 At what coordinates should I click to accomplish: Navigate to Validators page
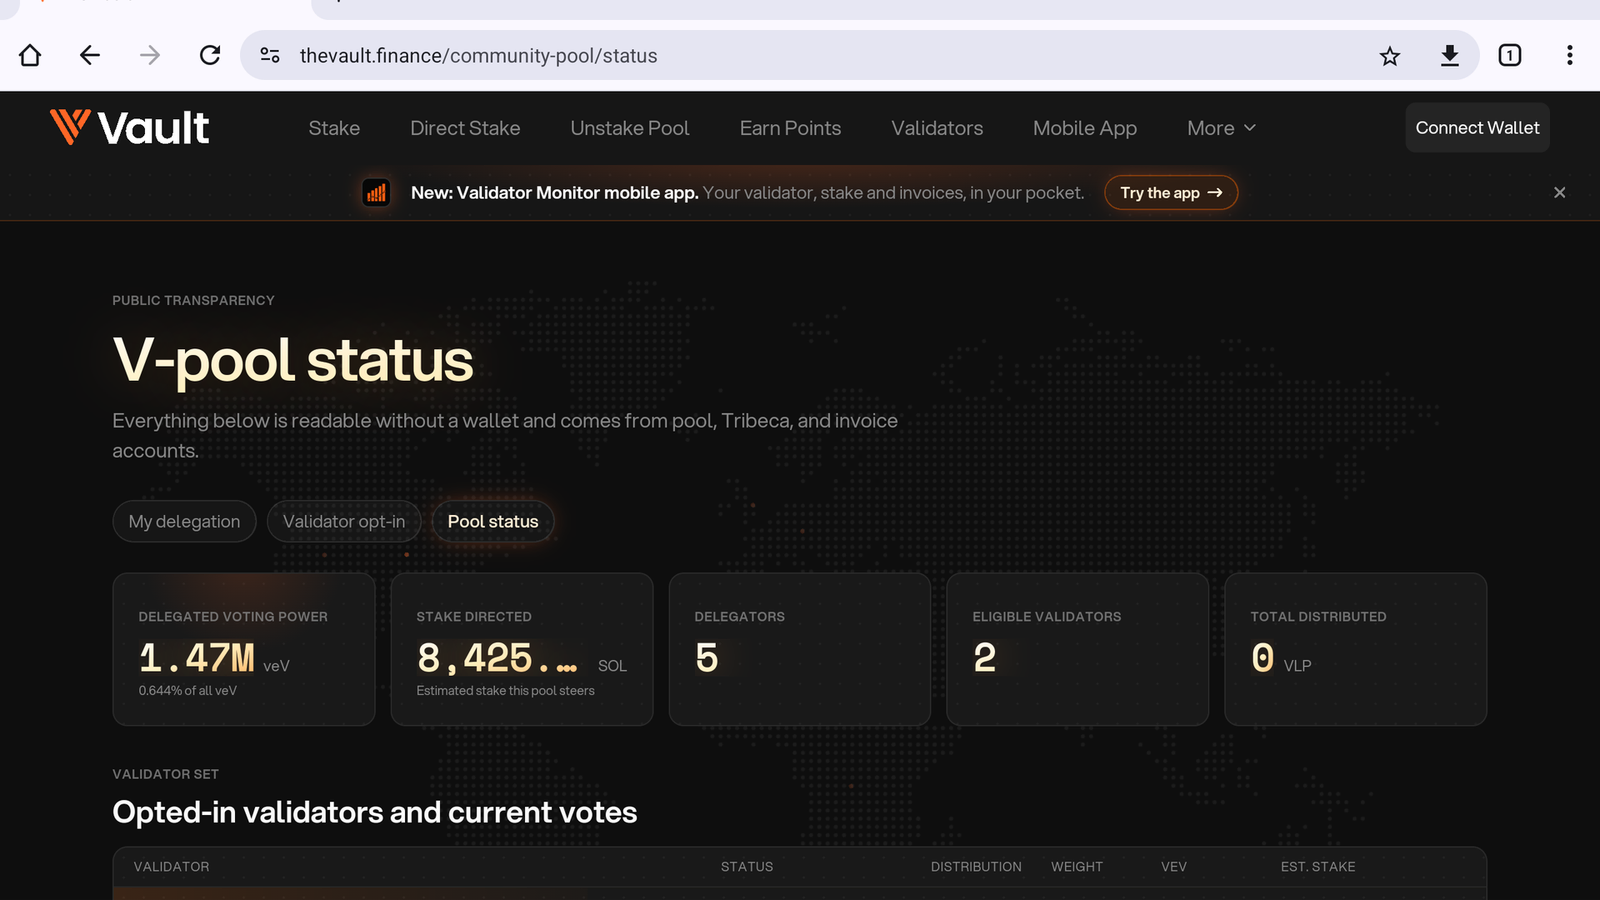[937, 128]
